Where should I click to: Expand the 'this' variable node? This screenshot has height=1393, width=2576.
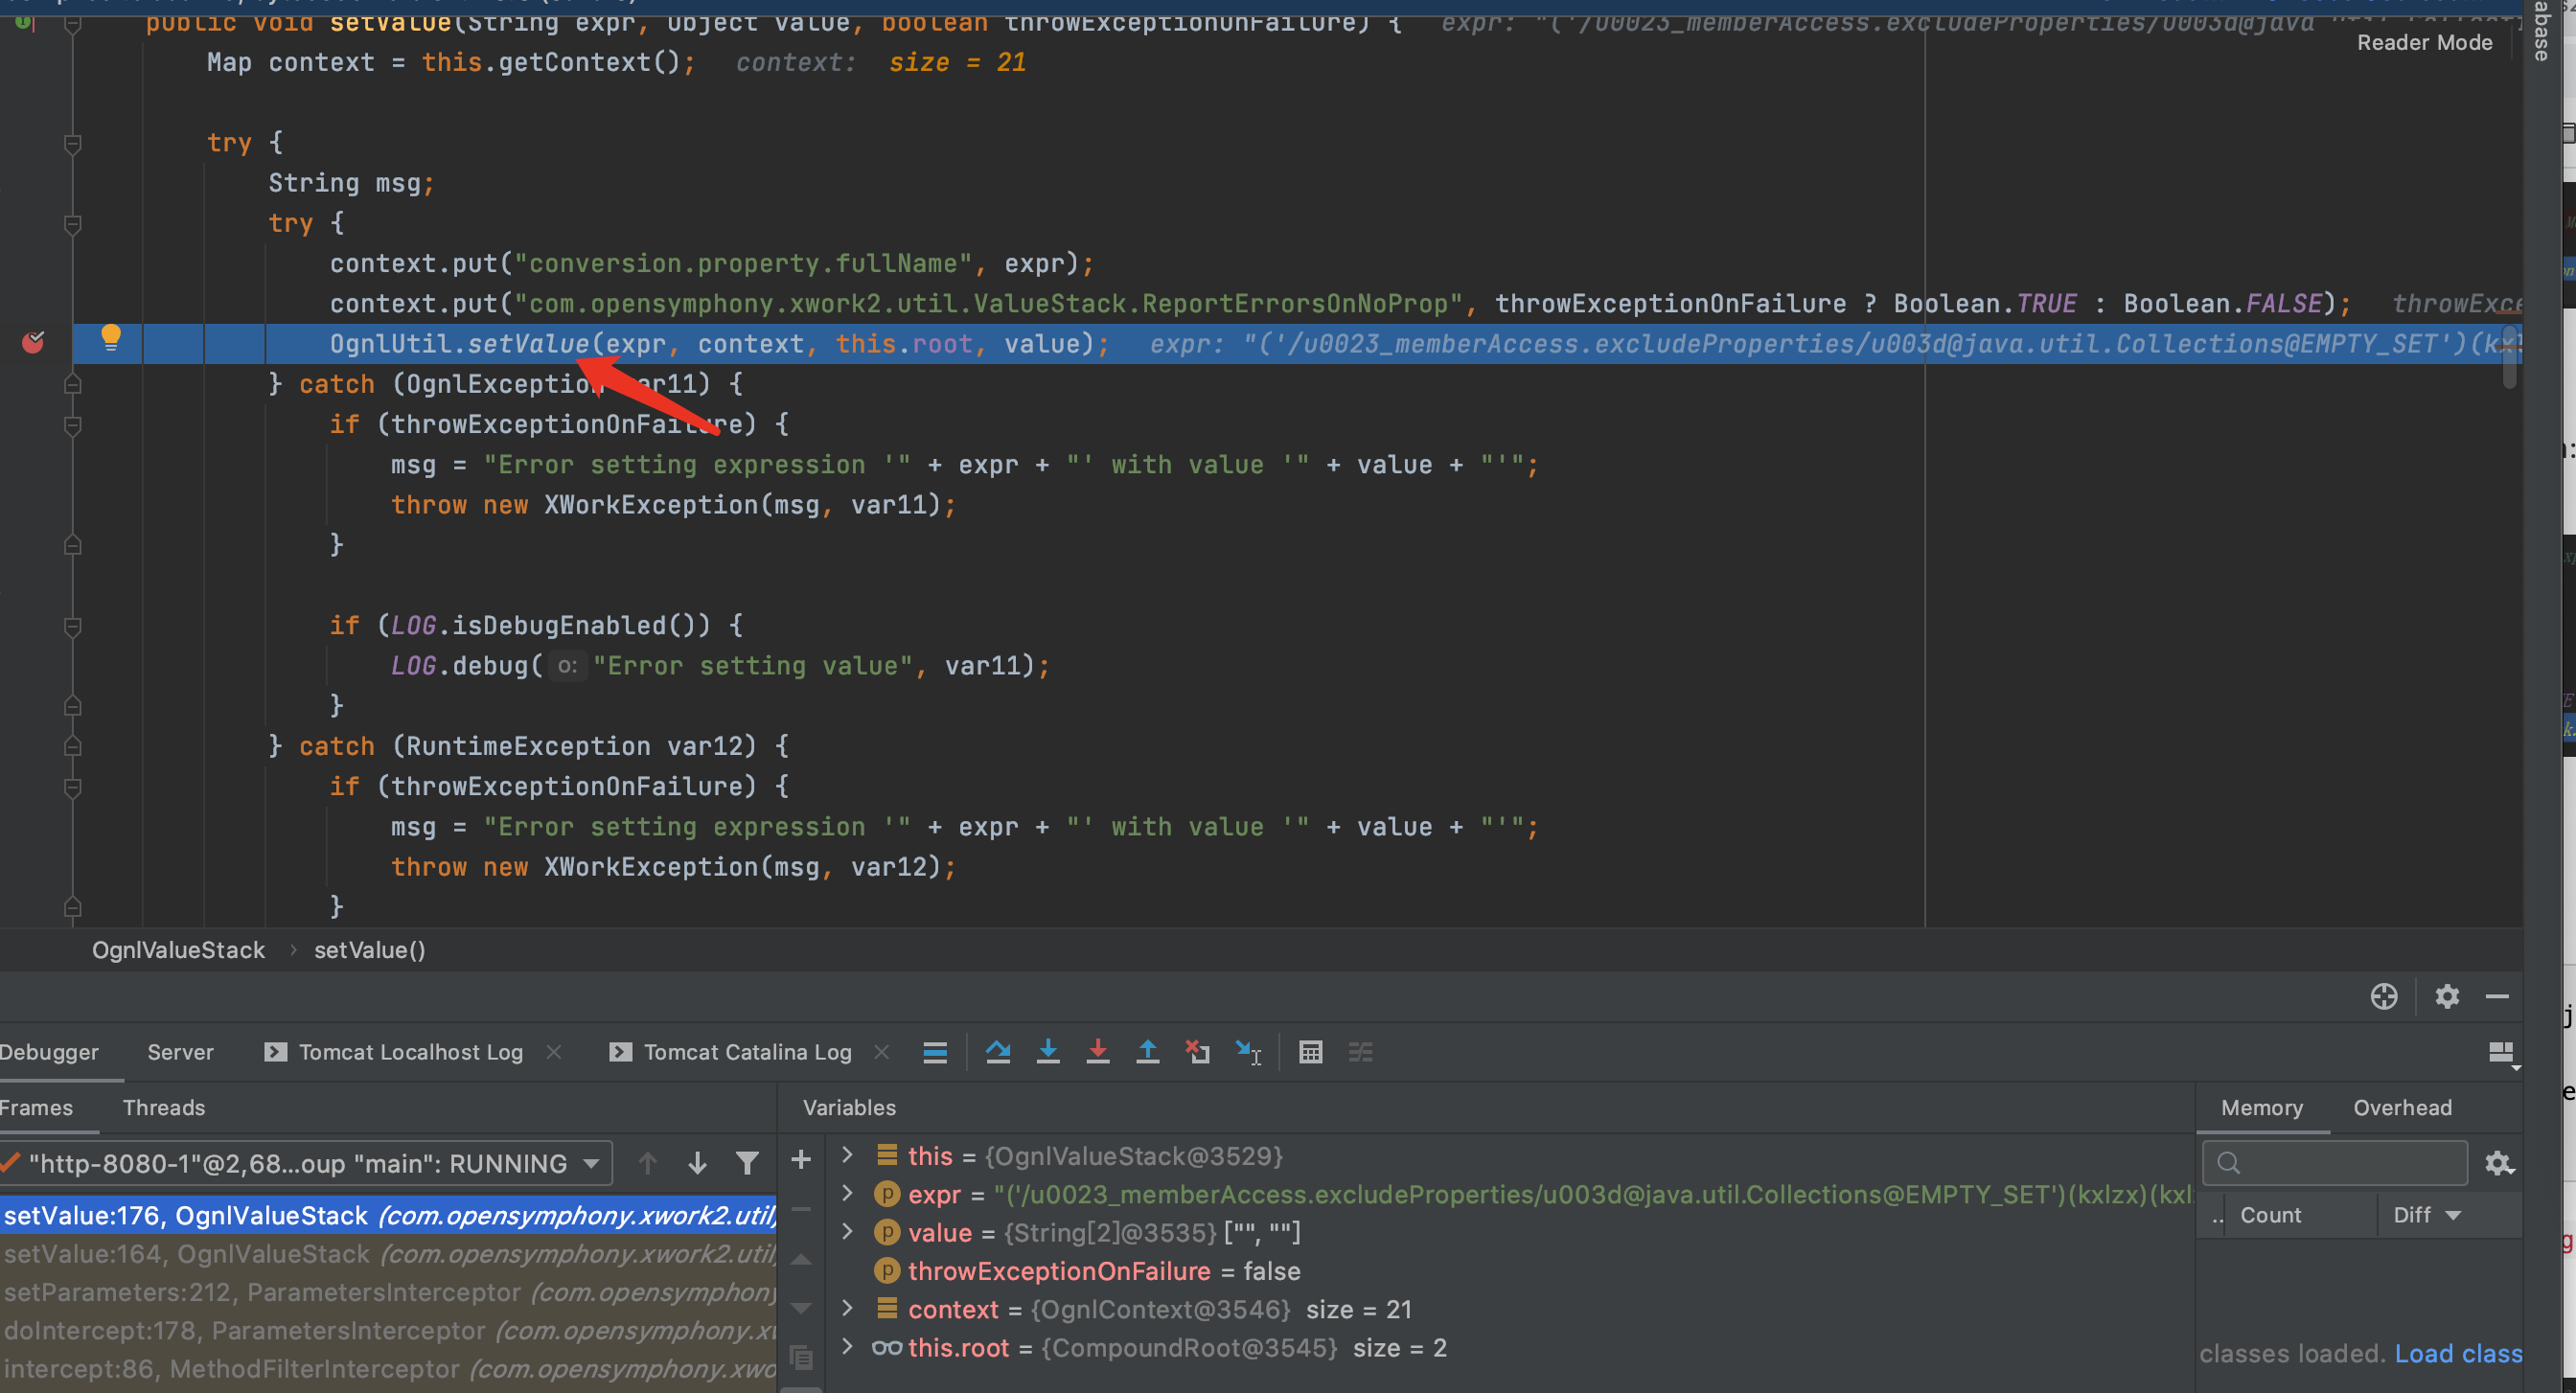coord(848,1155)
